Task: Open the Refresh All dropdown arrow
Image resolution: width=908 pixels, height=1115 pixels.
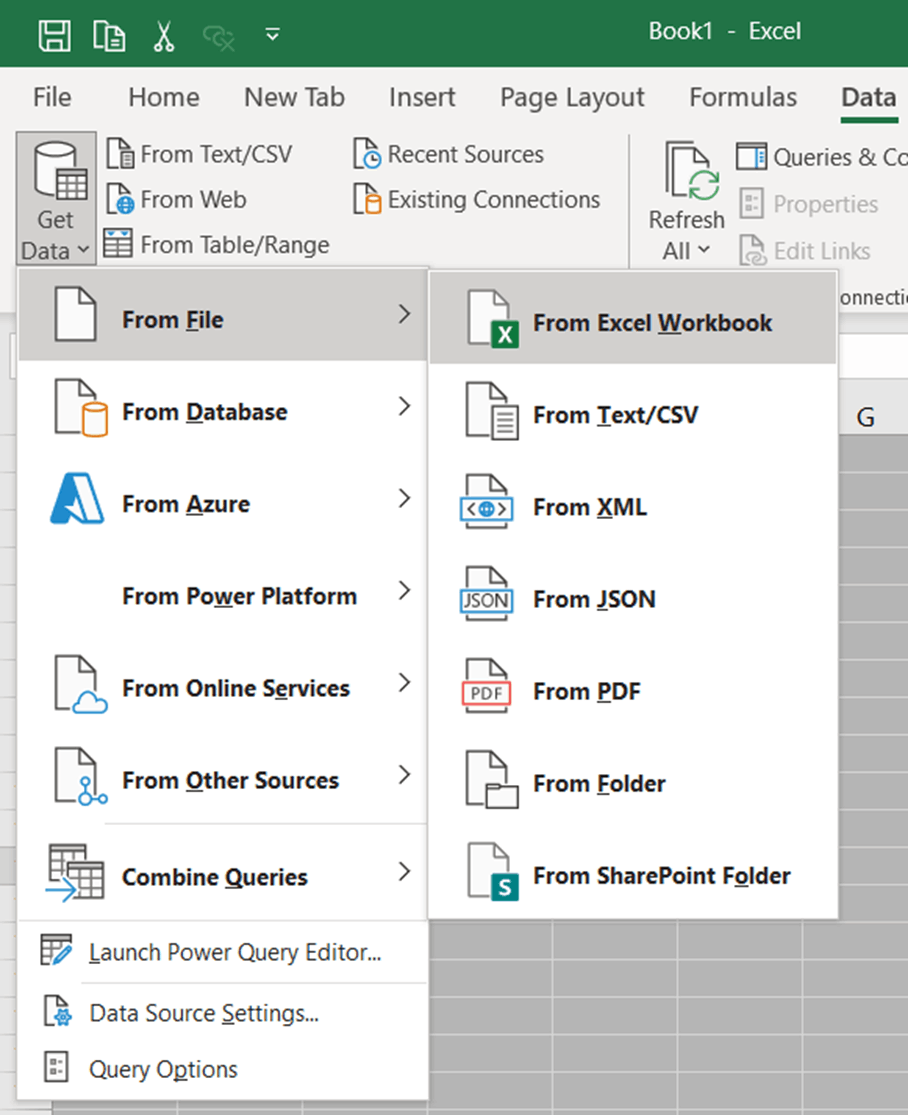Action: click(x=703, y=250)
